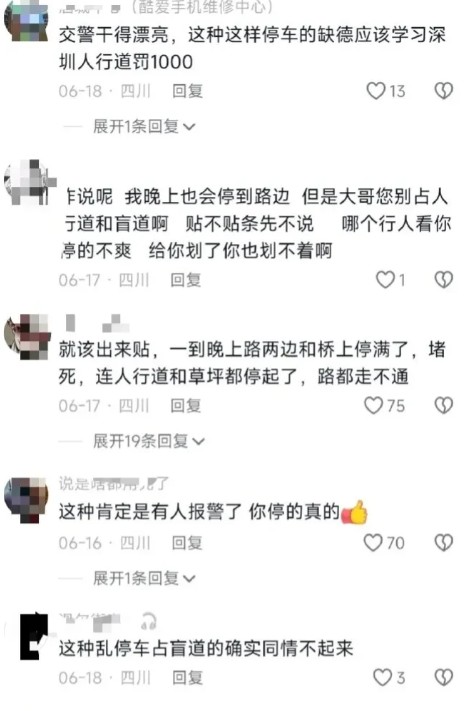Tap broken-heart beside 70 likes
This screenshot has width=470, height=711.
pyautogui.click(x=443, y=542)
